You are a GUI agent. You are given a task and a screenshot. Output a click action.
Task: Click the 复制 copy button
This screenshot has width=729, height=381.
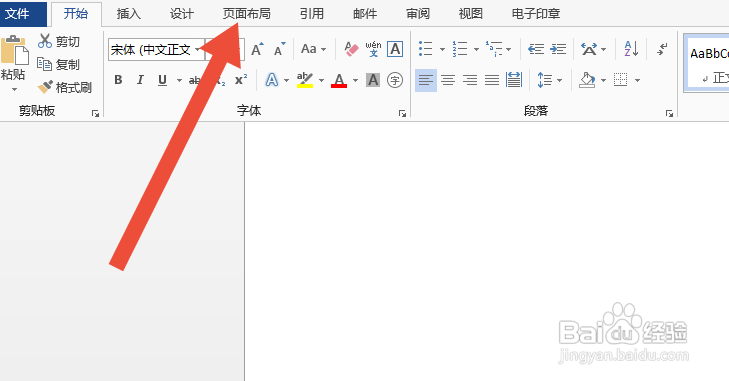pos(59,64)
